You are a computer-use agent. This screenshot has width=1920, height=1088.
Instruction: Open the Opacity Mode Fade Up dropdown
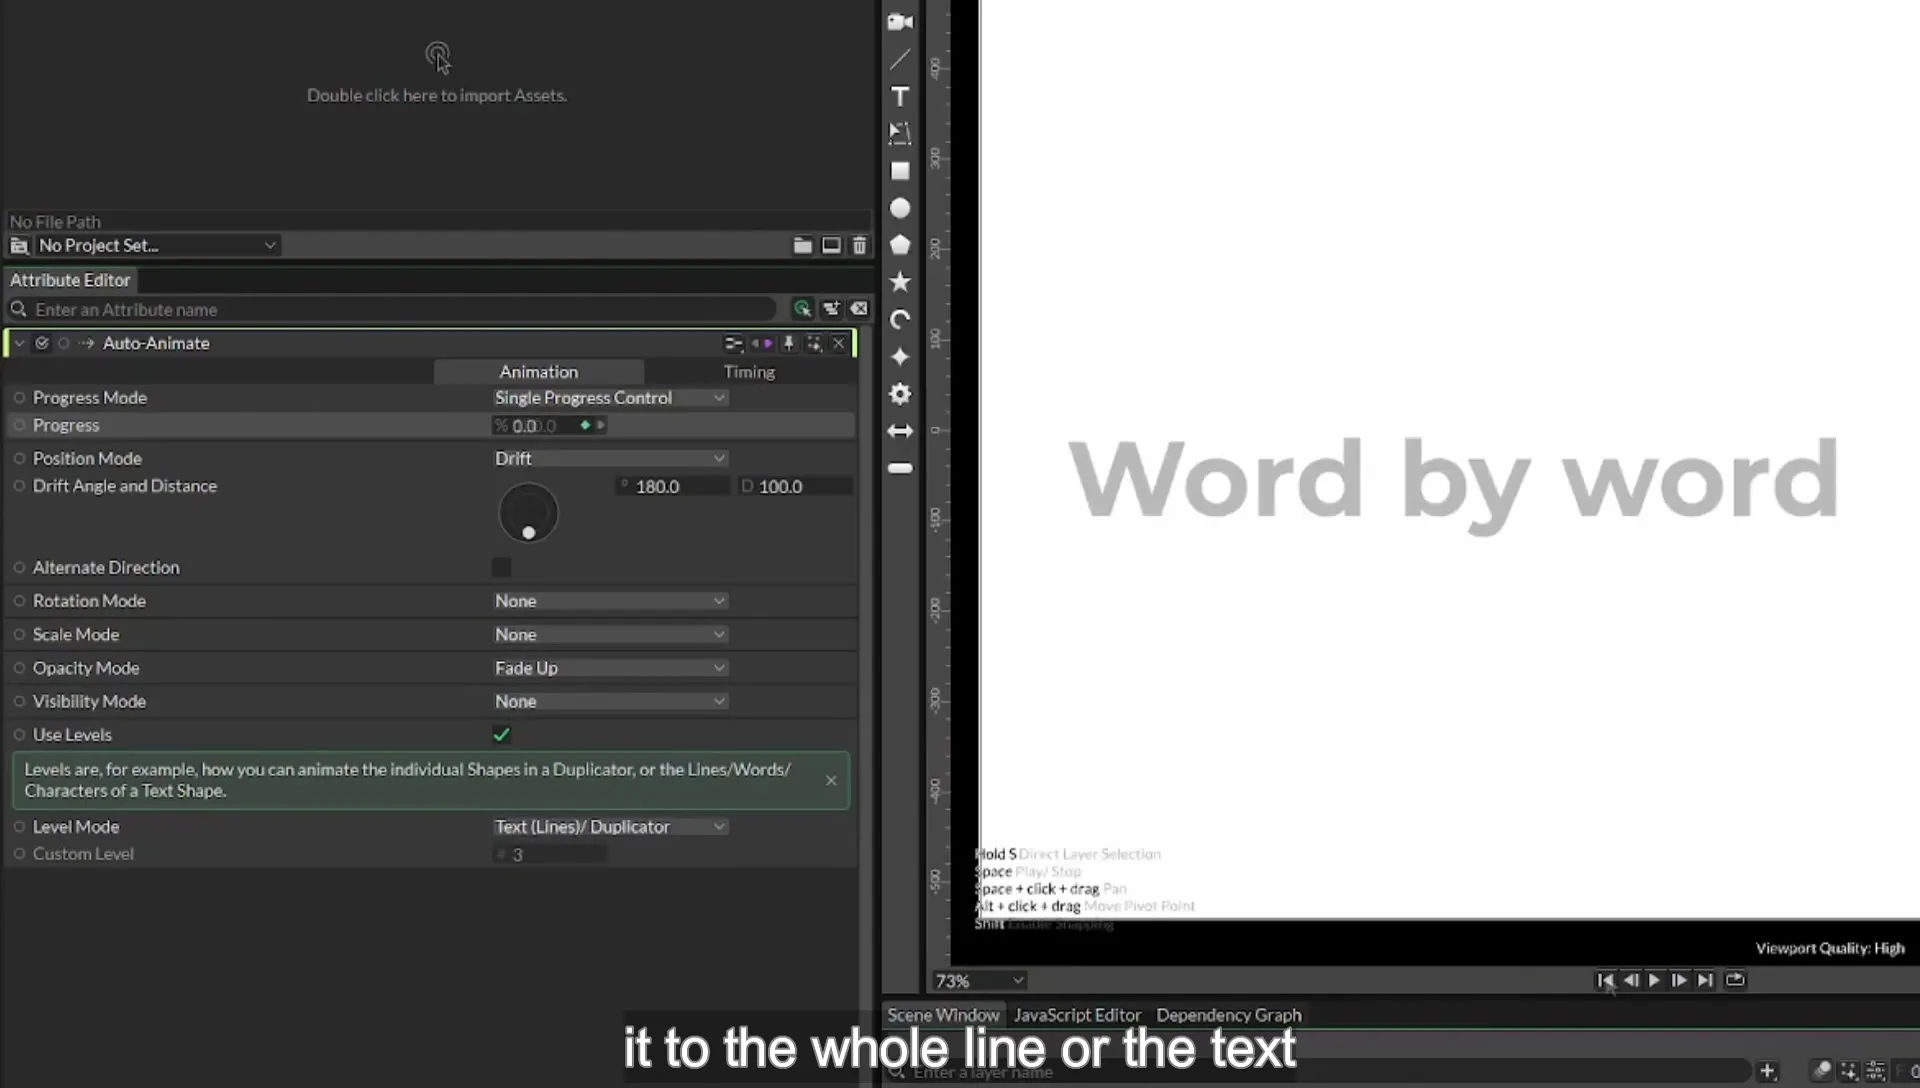pyautogui.click(x=610, y=668)
